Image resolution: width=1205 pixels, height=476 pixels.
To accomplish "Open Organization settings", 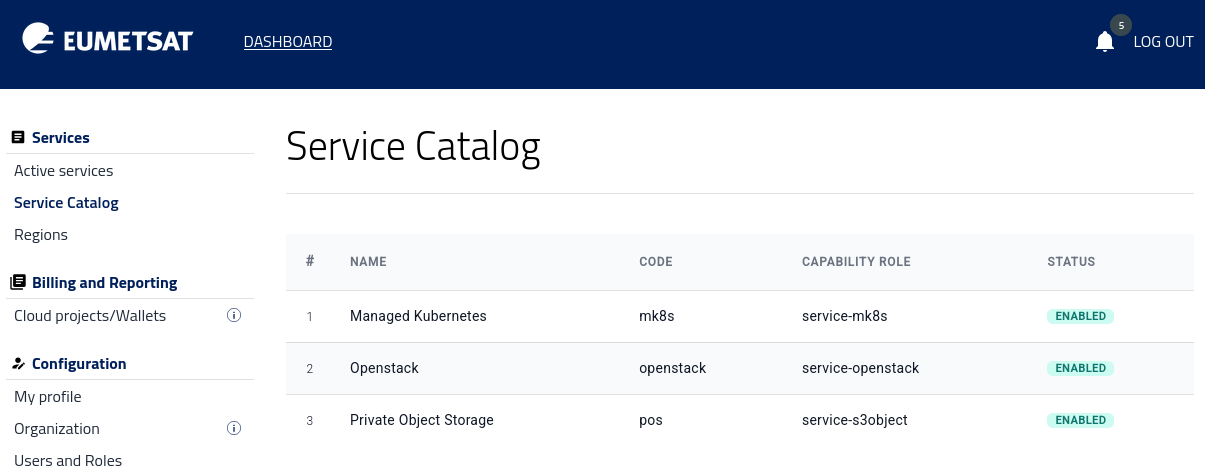I will 57,429.
